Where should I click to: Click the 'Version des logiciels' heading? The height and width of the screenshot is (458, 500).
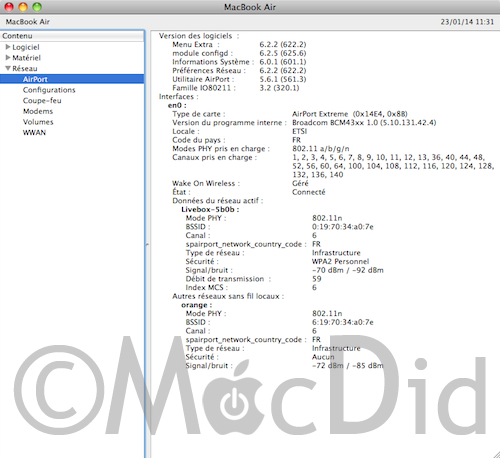click(x=199, y=36)
